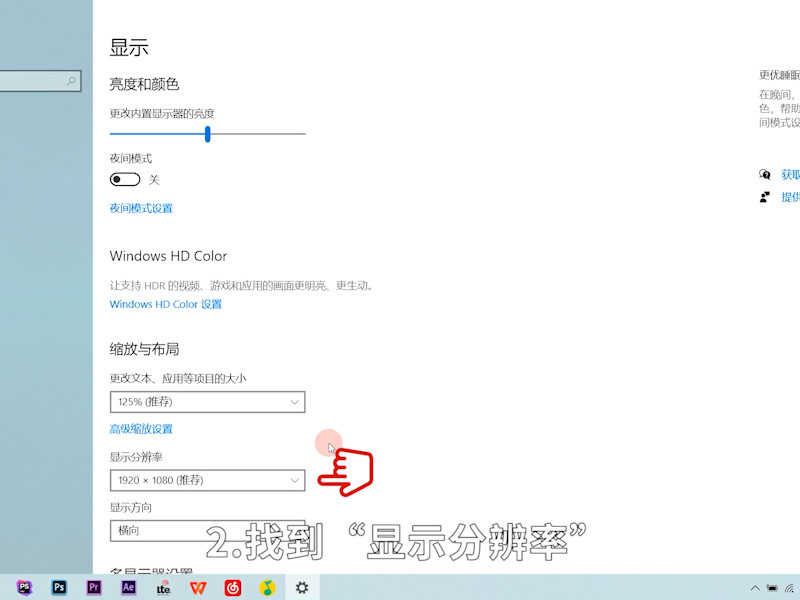Expand the system tray hidden icons chevron
The image size is (800, 600).
(755, 588)
